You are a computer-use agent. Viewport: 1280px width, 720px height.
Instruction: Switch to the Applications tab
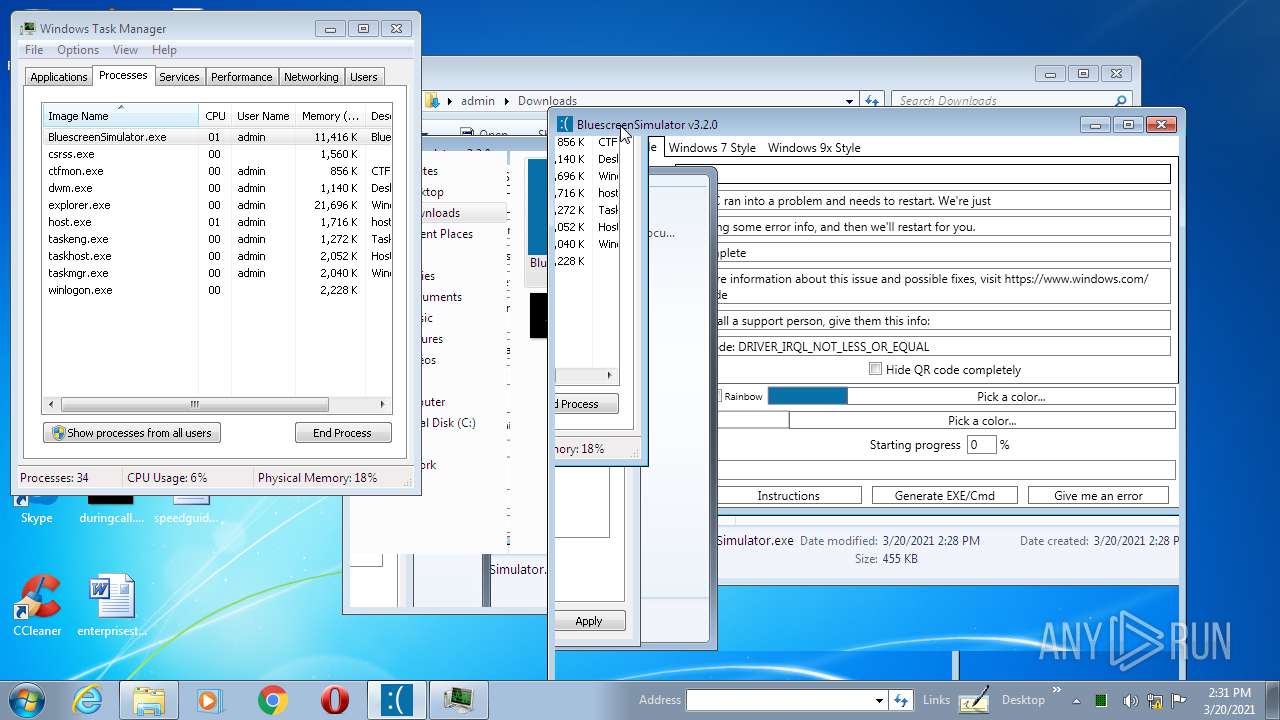[59, 77]
